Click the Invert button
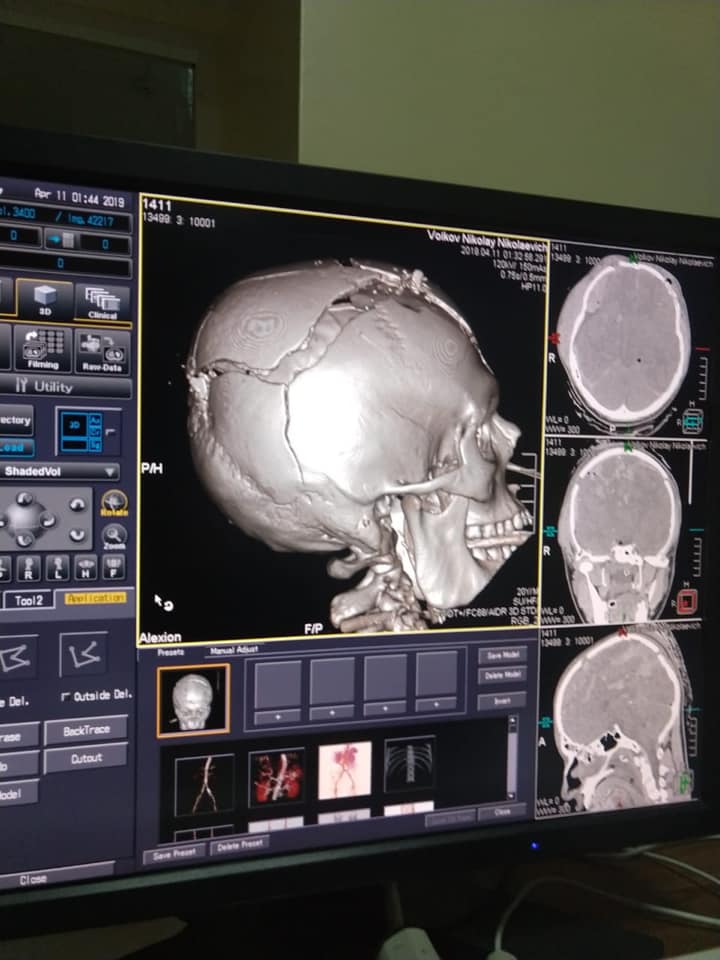The height and width of the screenshot is (960, 720). (x=501, y=701)
